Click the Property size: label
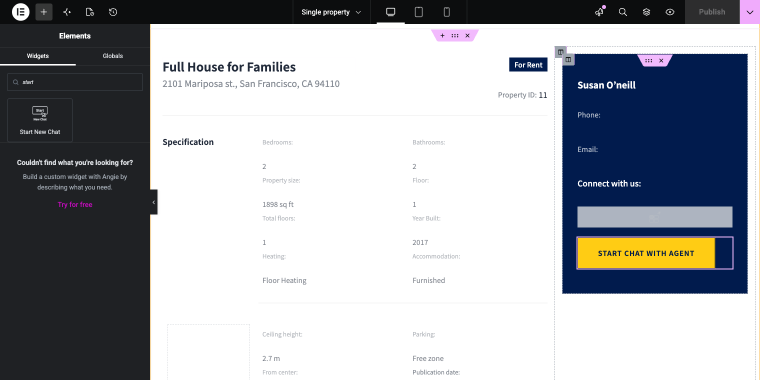This screenshot has height=380, width=760. coord(281,180)
